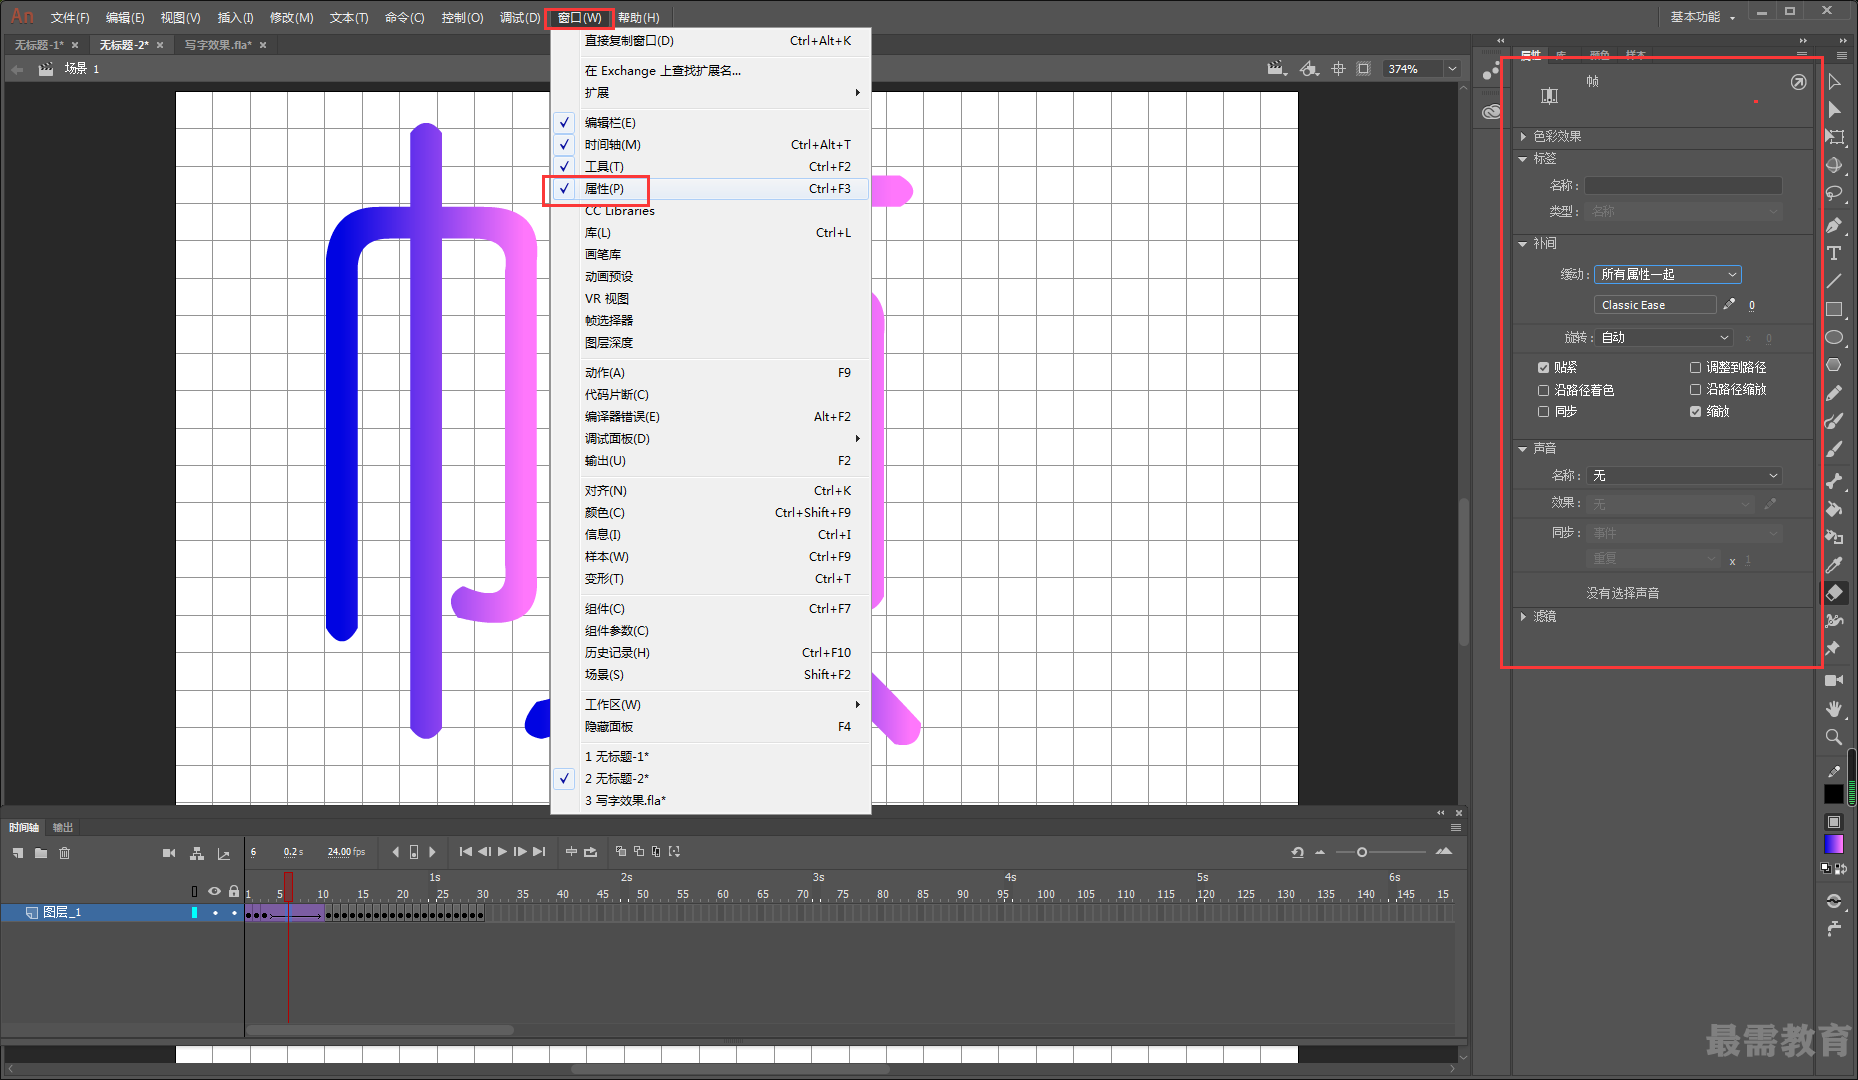Edit classic ease with the pencil icon

(1729, 304)
